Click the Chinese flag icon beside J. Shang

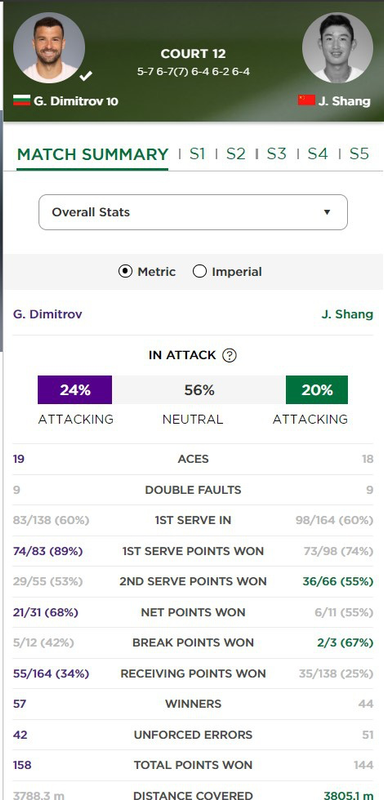[x=306, y=100]
